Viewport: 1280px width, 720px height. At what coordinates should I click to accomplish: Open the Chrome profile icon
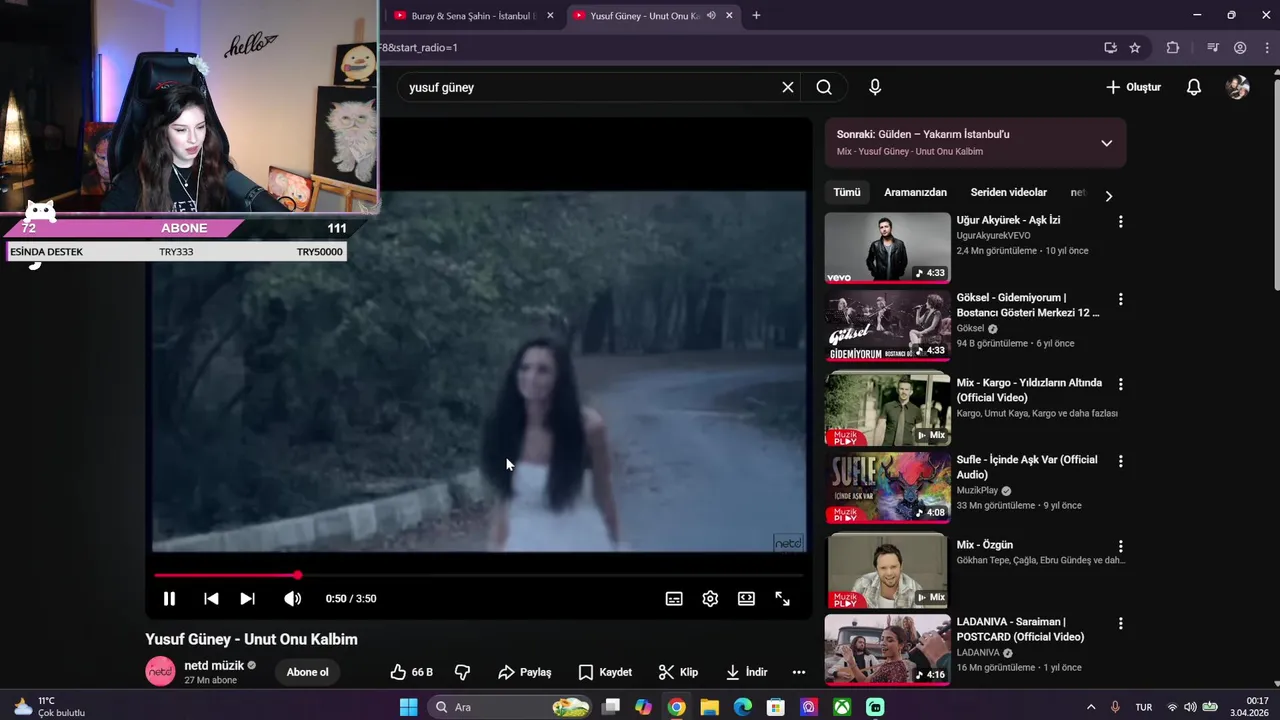(1240, 47)
